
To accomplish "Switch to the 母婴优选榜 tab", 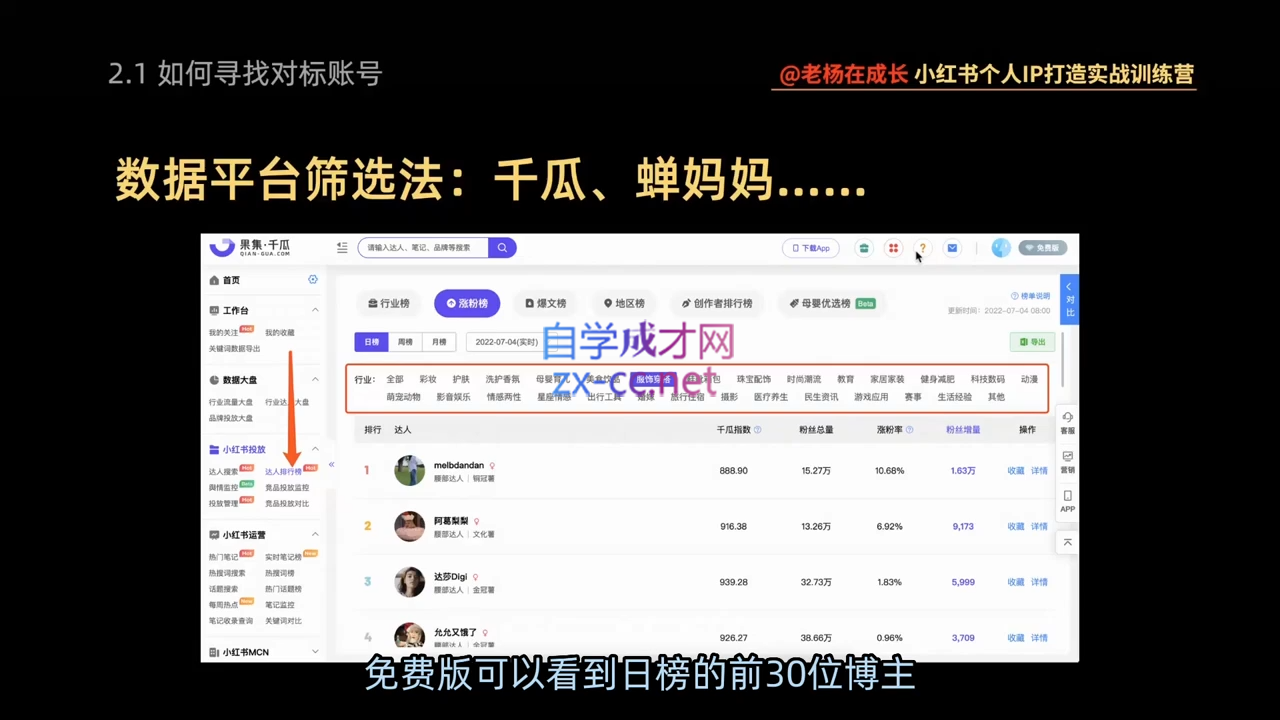I will (832, 303).
